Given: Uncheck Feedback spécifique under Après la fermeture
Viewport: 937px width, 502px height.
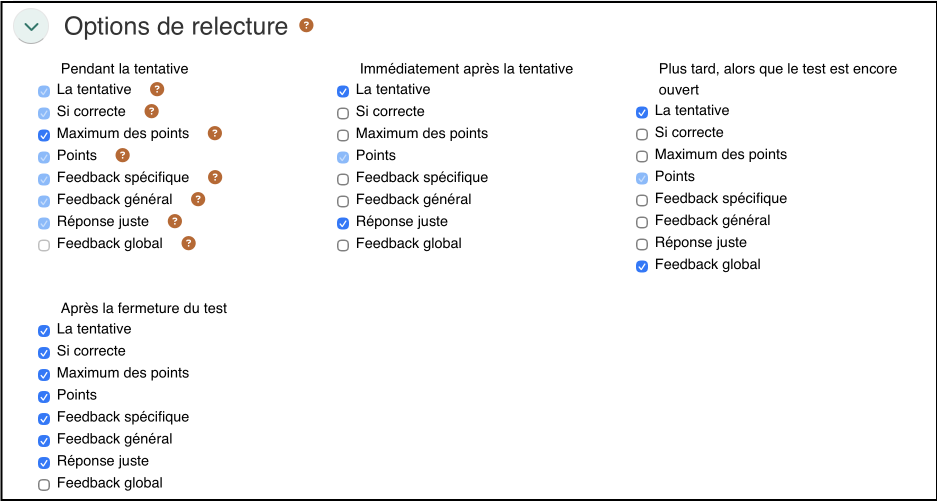Looking at the screenshot, I should tap(44, 419).
